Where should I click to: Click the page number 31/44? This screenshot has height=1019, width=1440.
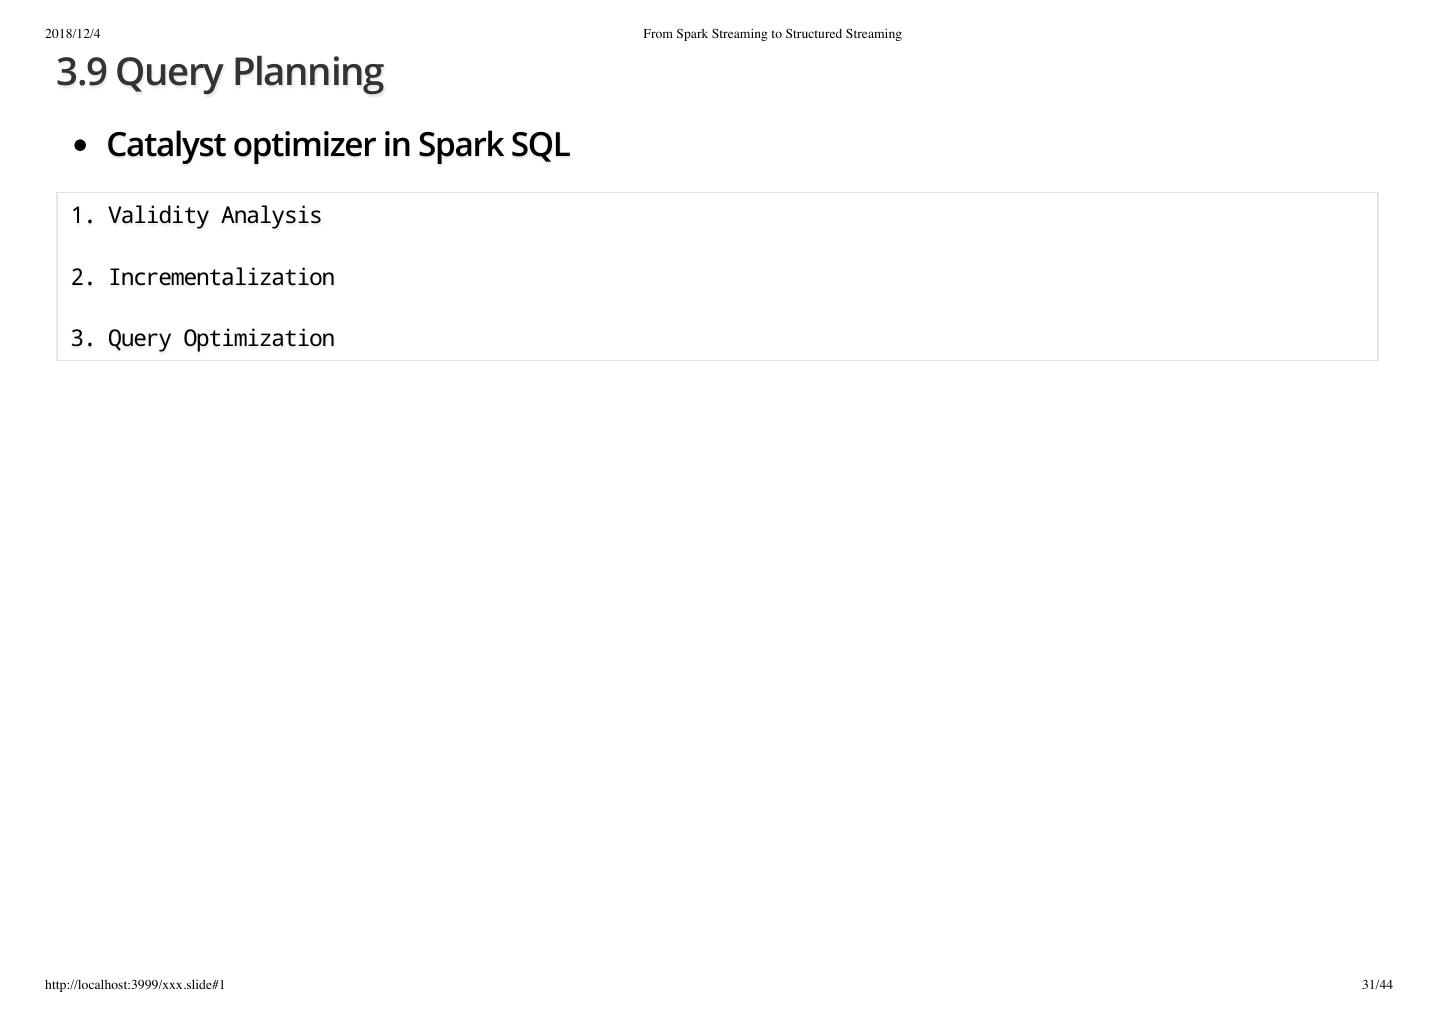coord(1376,985)
